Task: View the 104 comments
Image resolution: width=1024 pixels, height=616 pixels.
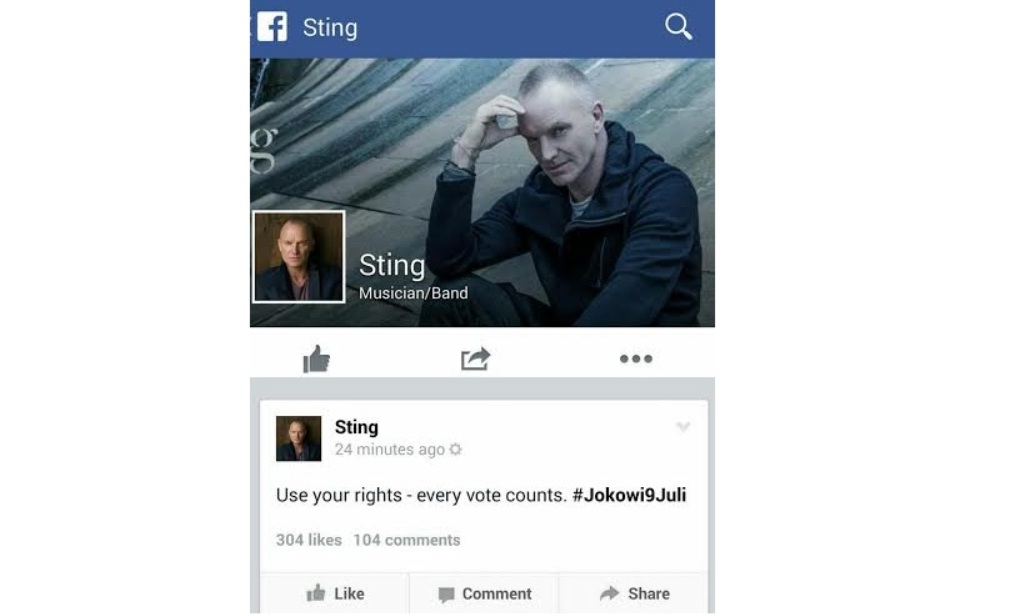Action: click(x=407, y=540)
